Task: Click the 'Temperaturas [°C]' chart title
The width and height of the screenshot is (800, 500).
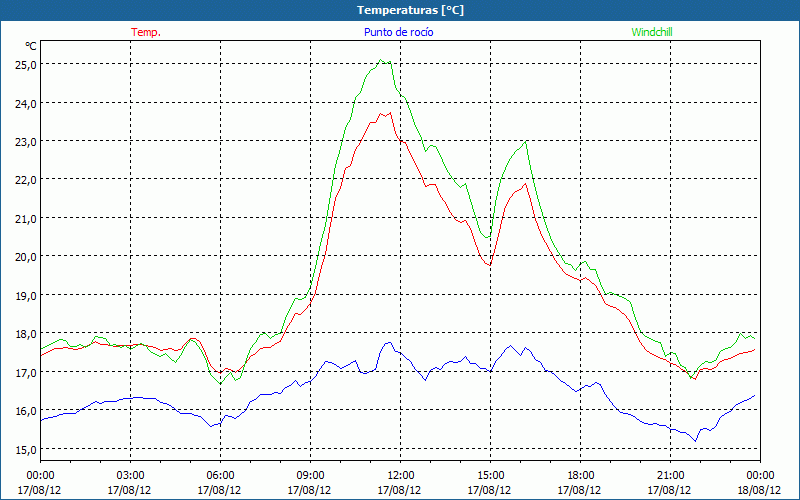Action: coord(410,10)
